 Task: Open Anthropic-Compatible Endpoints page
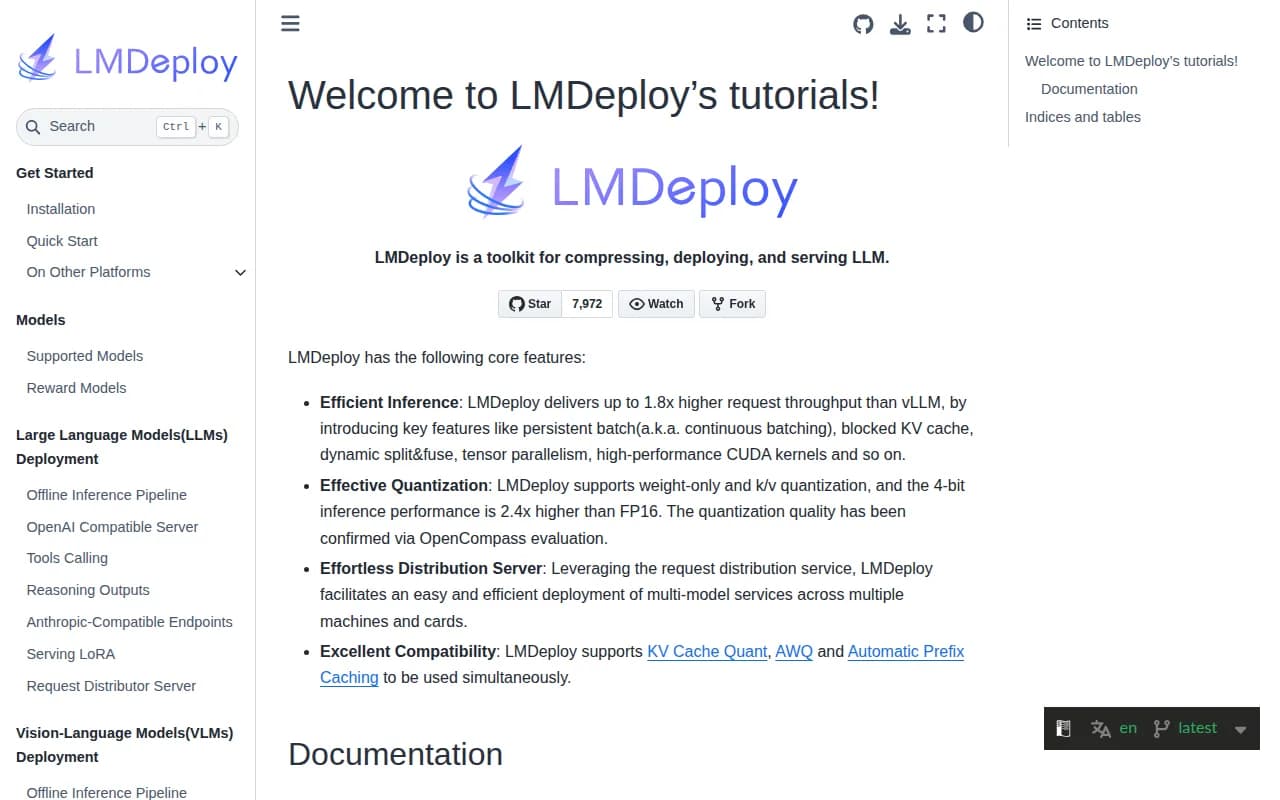point(129,622)
